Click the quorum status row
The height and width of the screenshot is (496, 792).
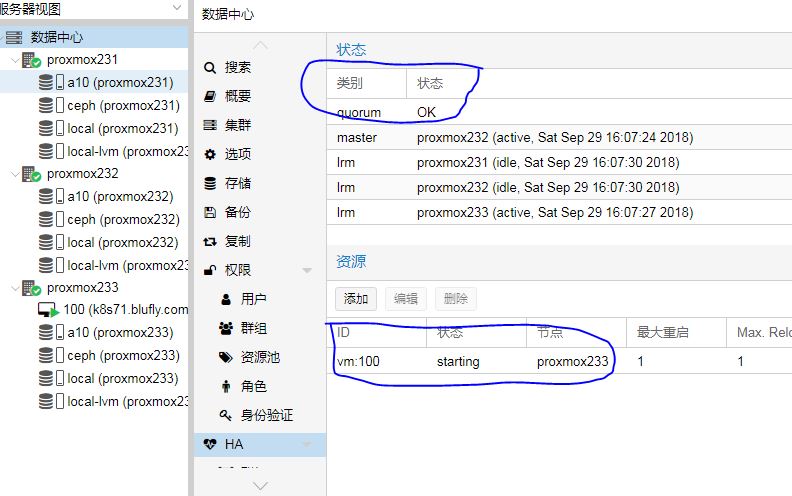(x=559, y=112)
